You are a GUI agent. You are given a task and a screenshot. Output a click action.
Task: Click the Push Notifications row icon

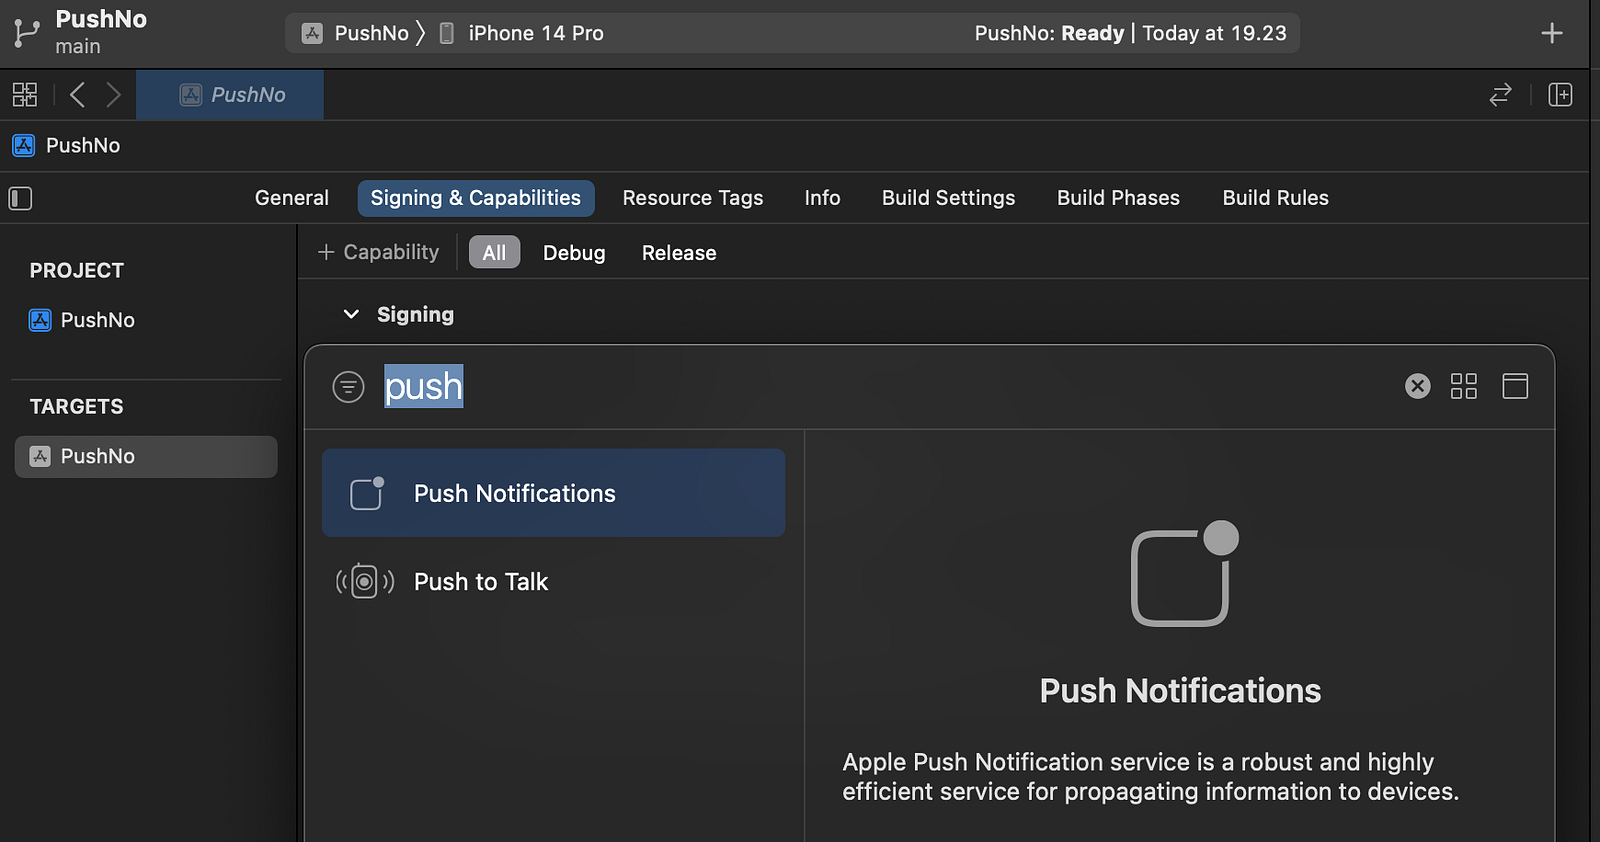367,493
